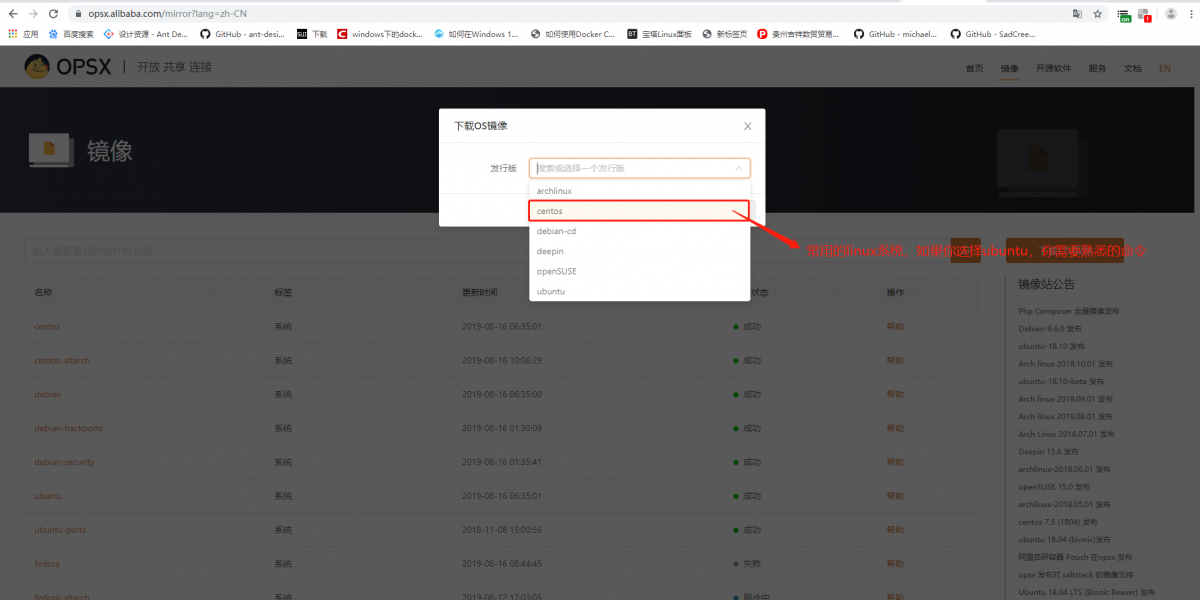The width and height of the screenshot is (1200, 600).
Task: Open 文档 navigation item
Action: coord(1132,68)
